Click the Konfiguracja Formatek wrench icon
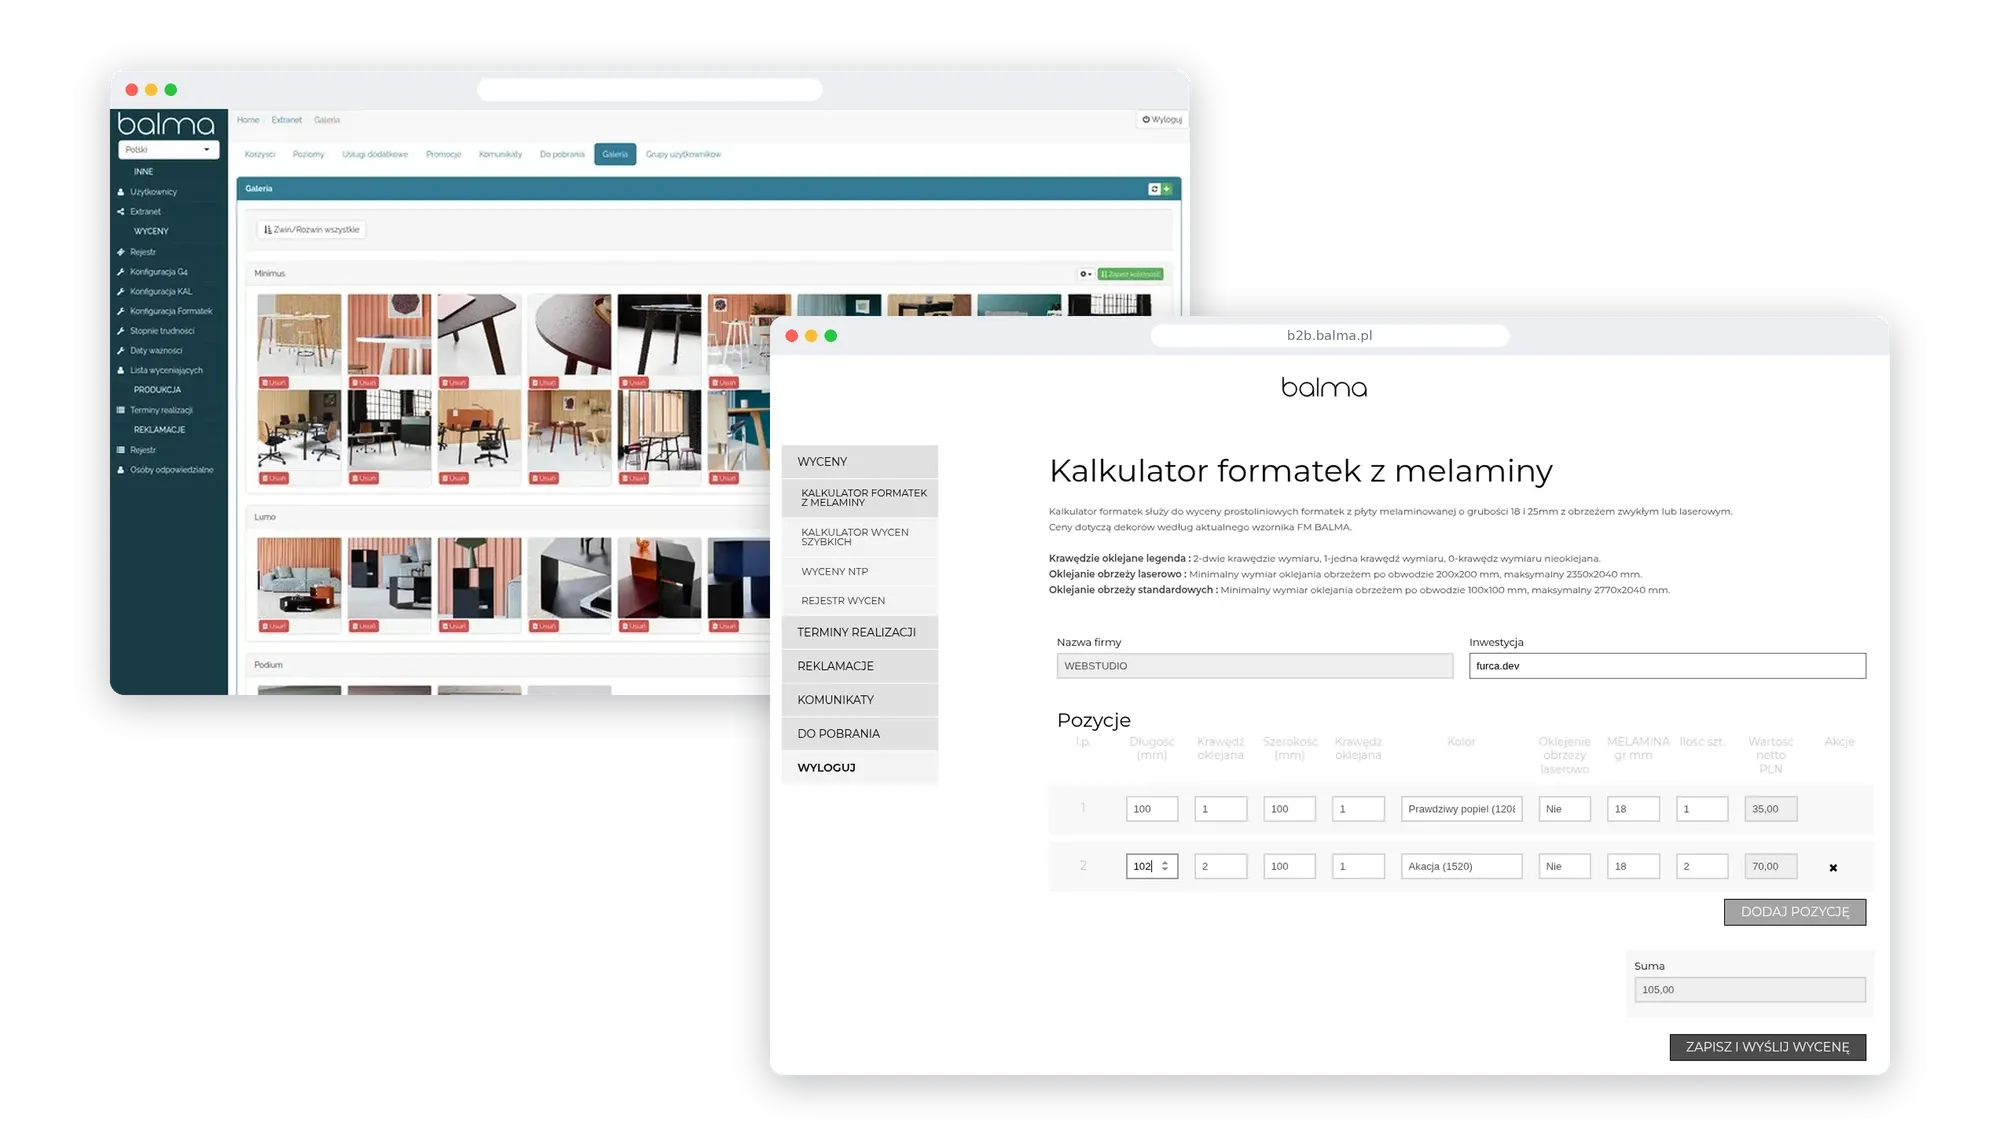Viewport: 2000px width, 1125px height. [x=121, y=311]
